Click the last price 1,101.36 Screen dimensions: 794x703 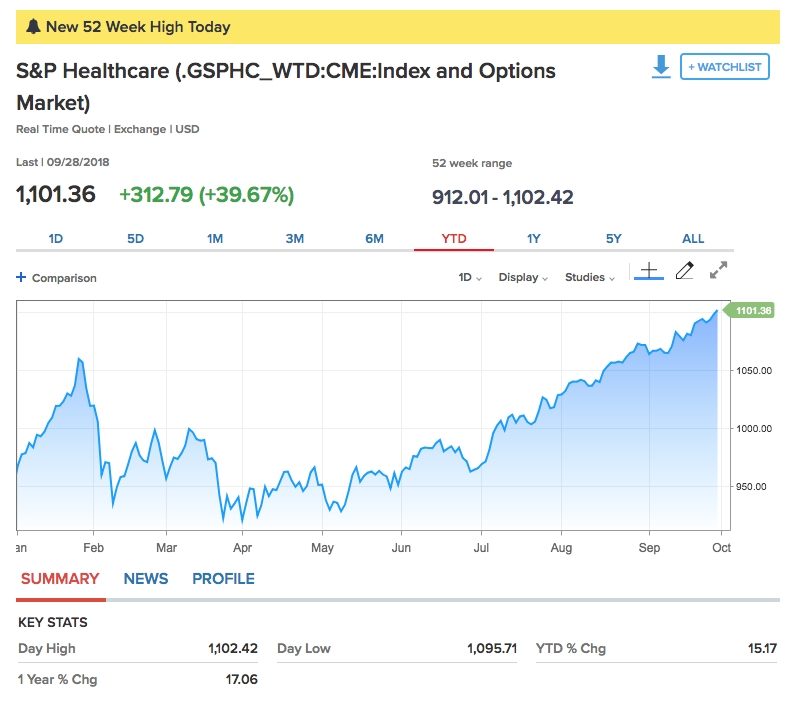click(56, 194)
